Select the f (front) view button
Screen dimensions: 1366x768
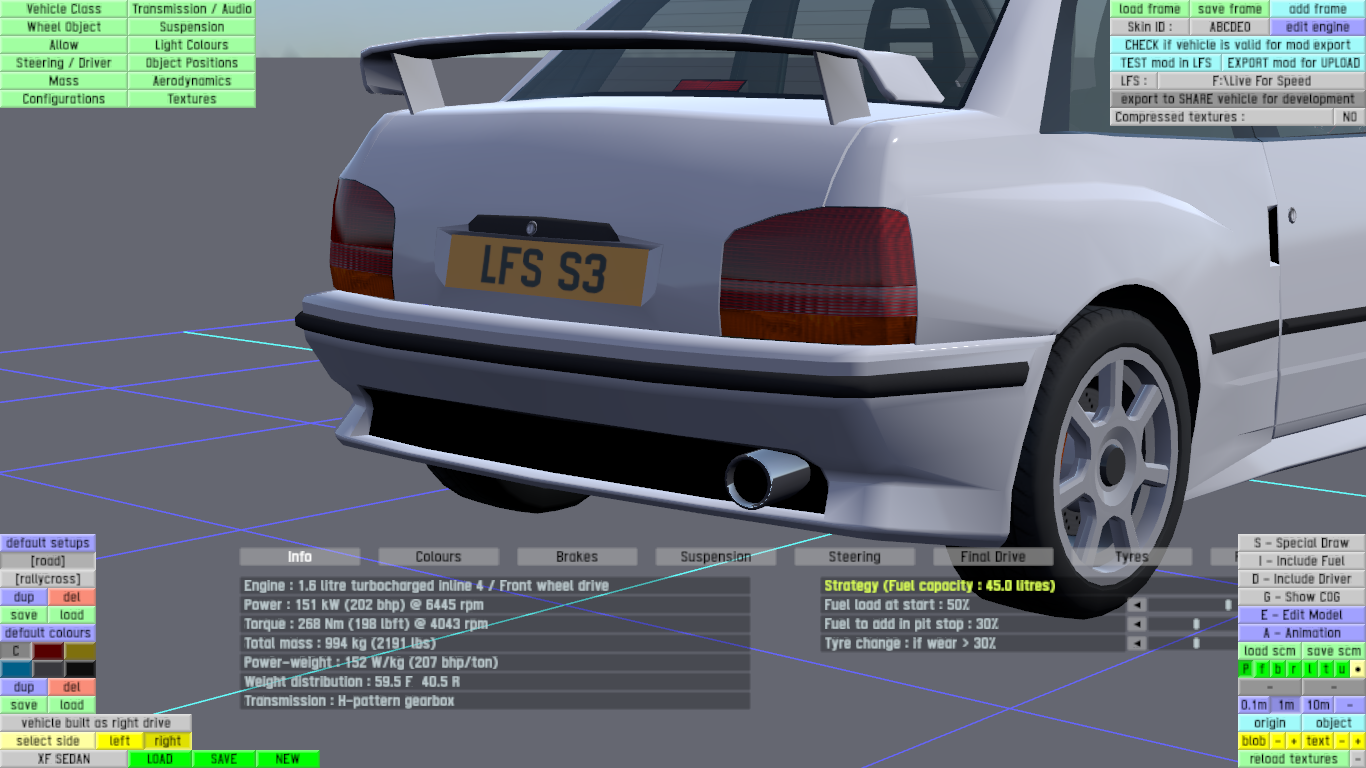[1262, 669]
